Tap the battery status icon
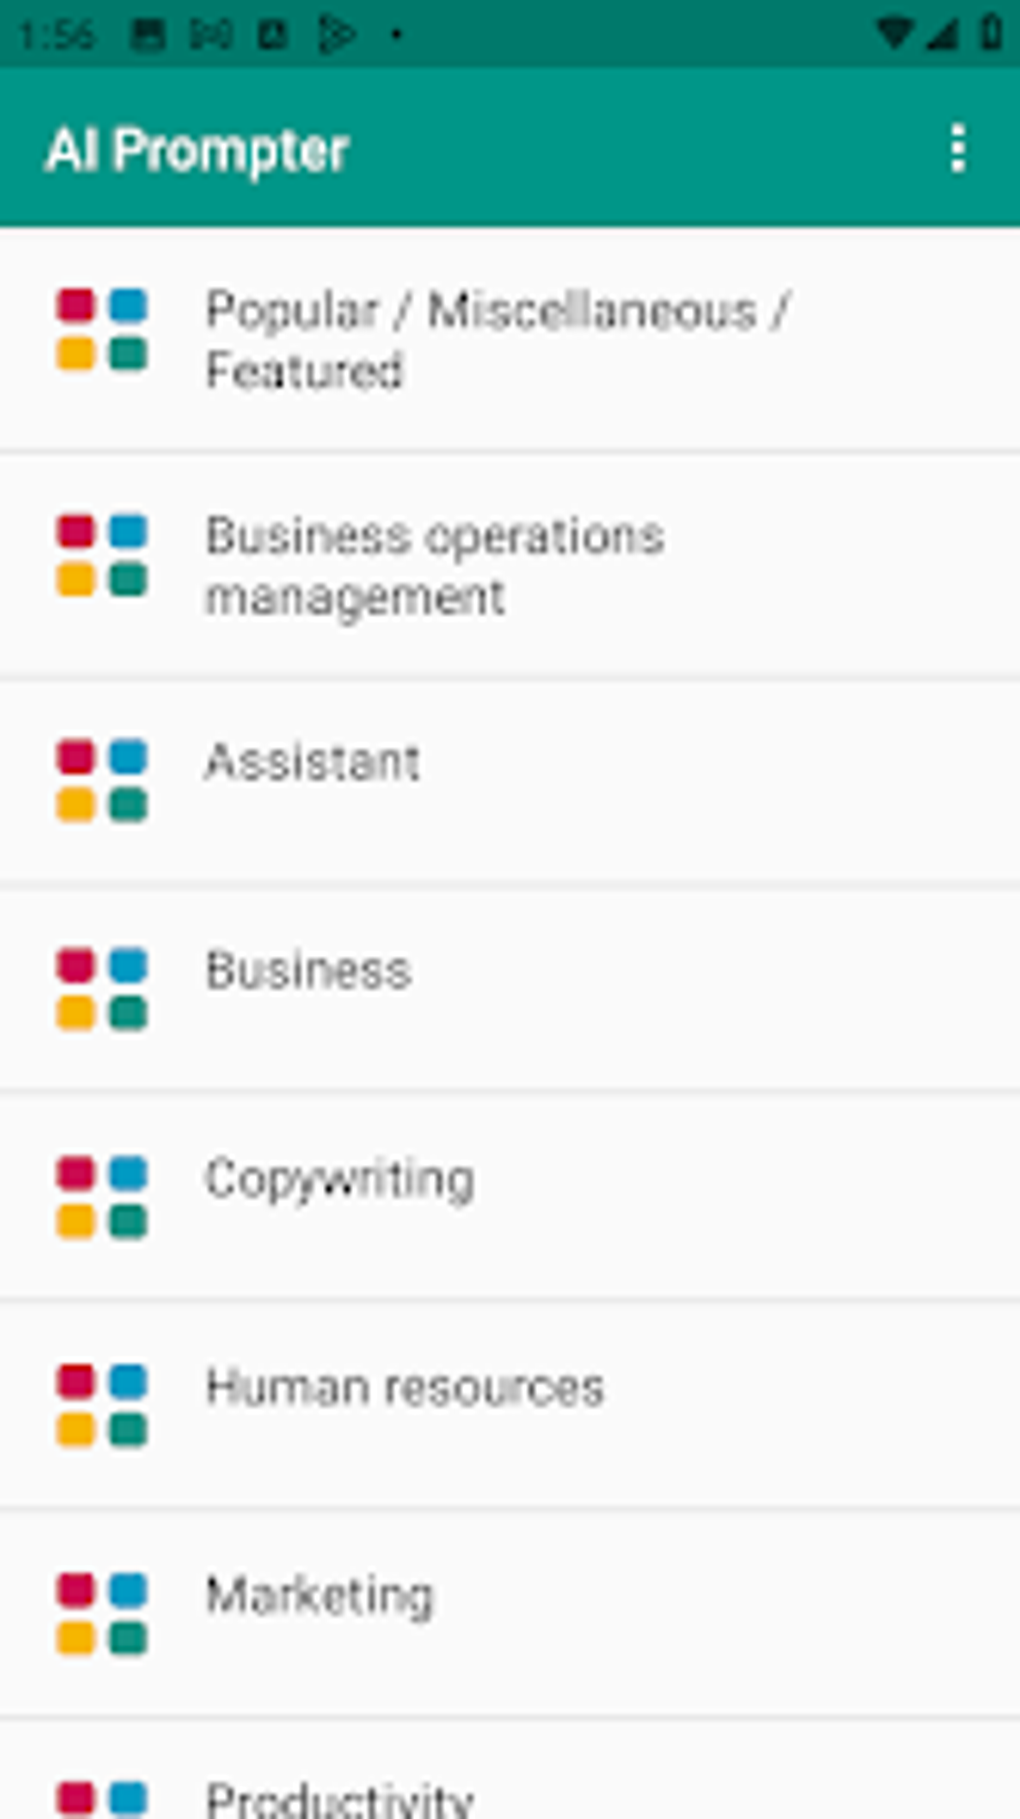Screen dimensions: 1020x1819 991,33
